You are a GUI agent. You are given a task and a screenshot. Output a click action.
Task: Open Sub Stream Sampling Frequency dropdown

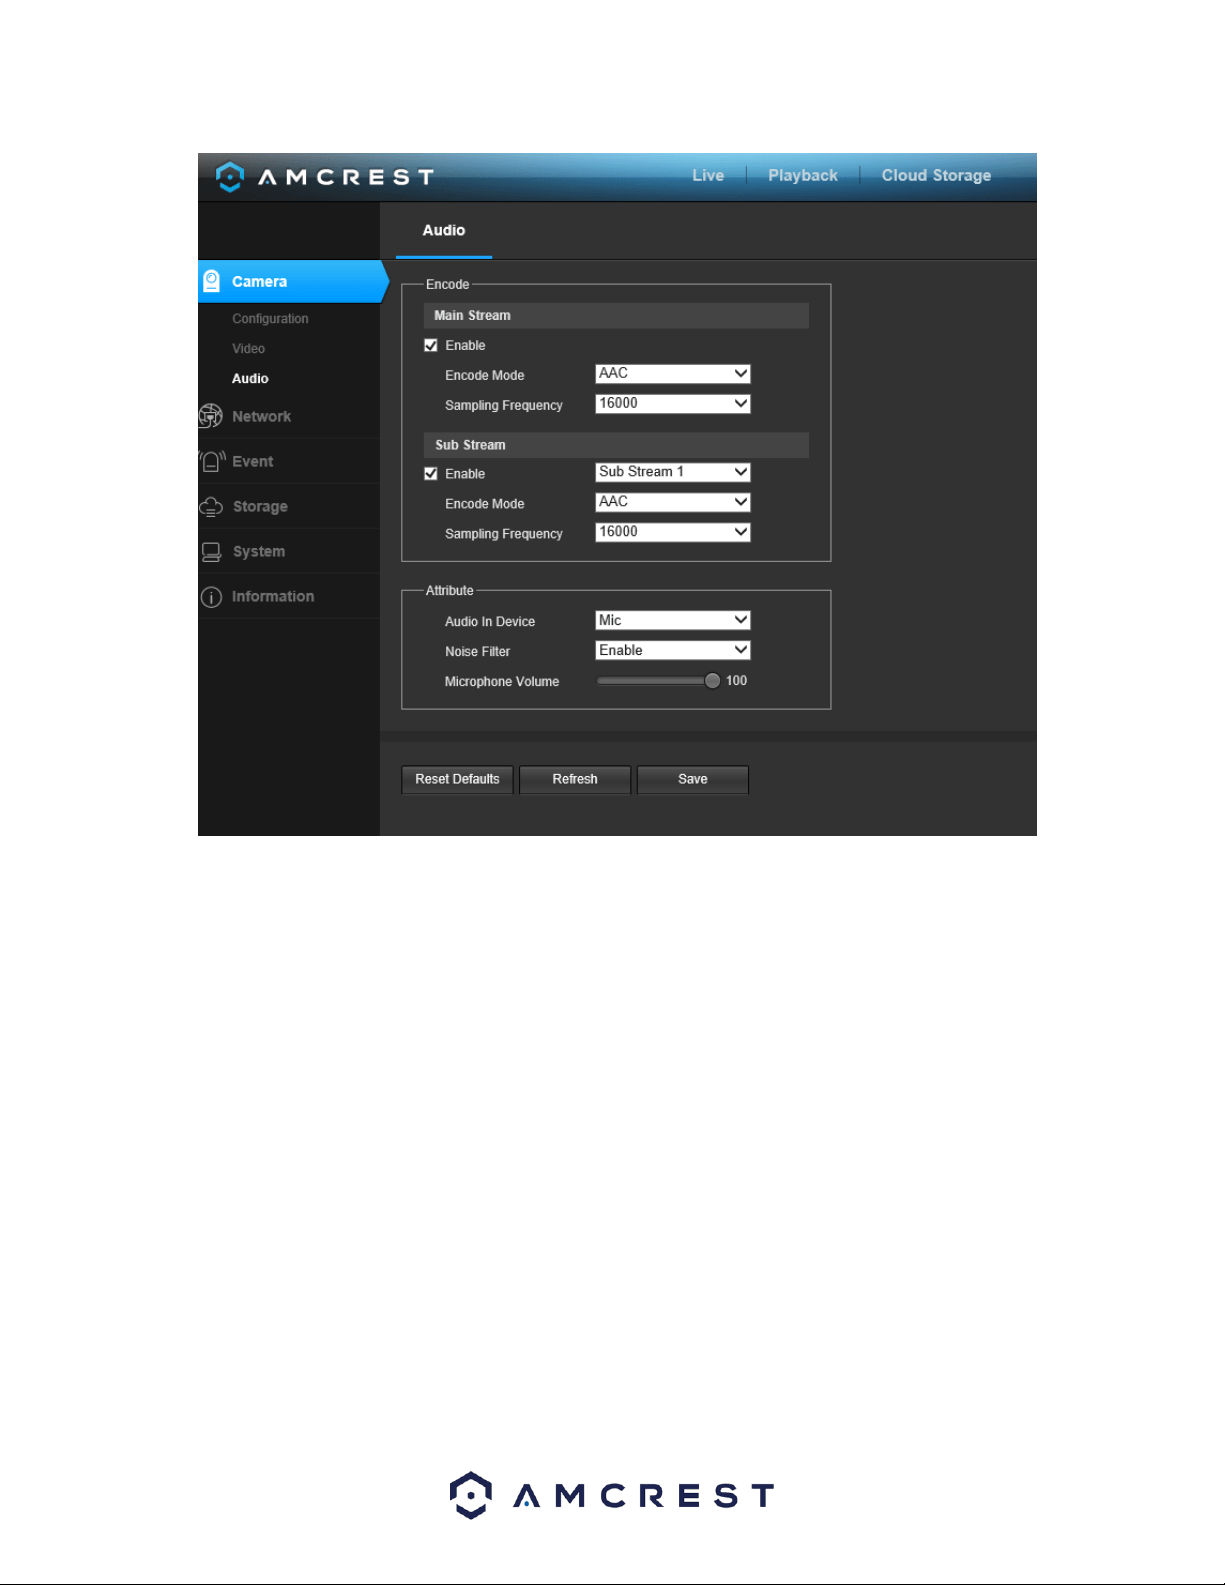[x=673, y=532]
